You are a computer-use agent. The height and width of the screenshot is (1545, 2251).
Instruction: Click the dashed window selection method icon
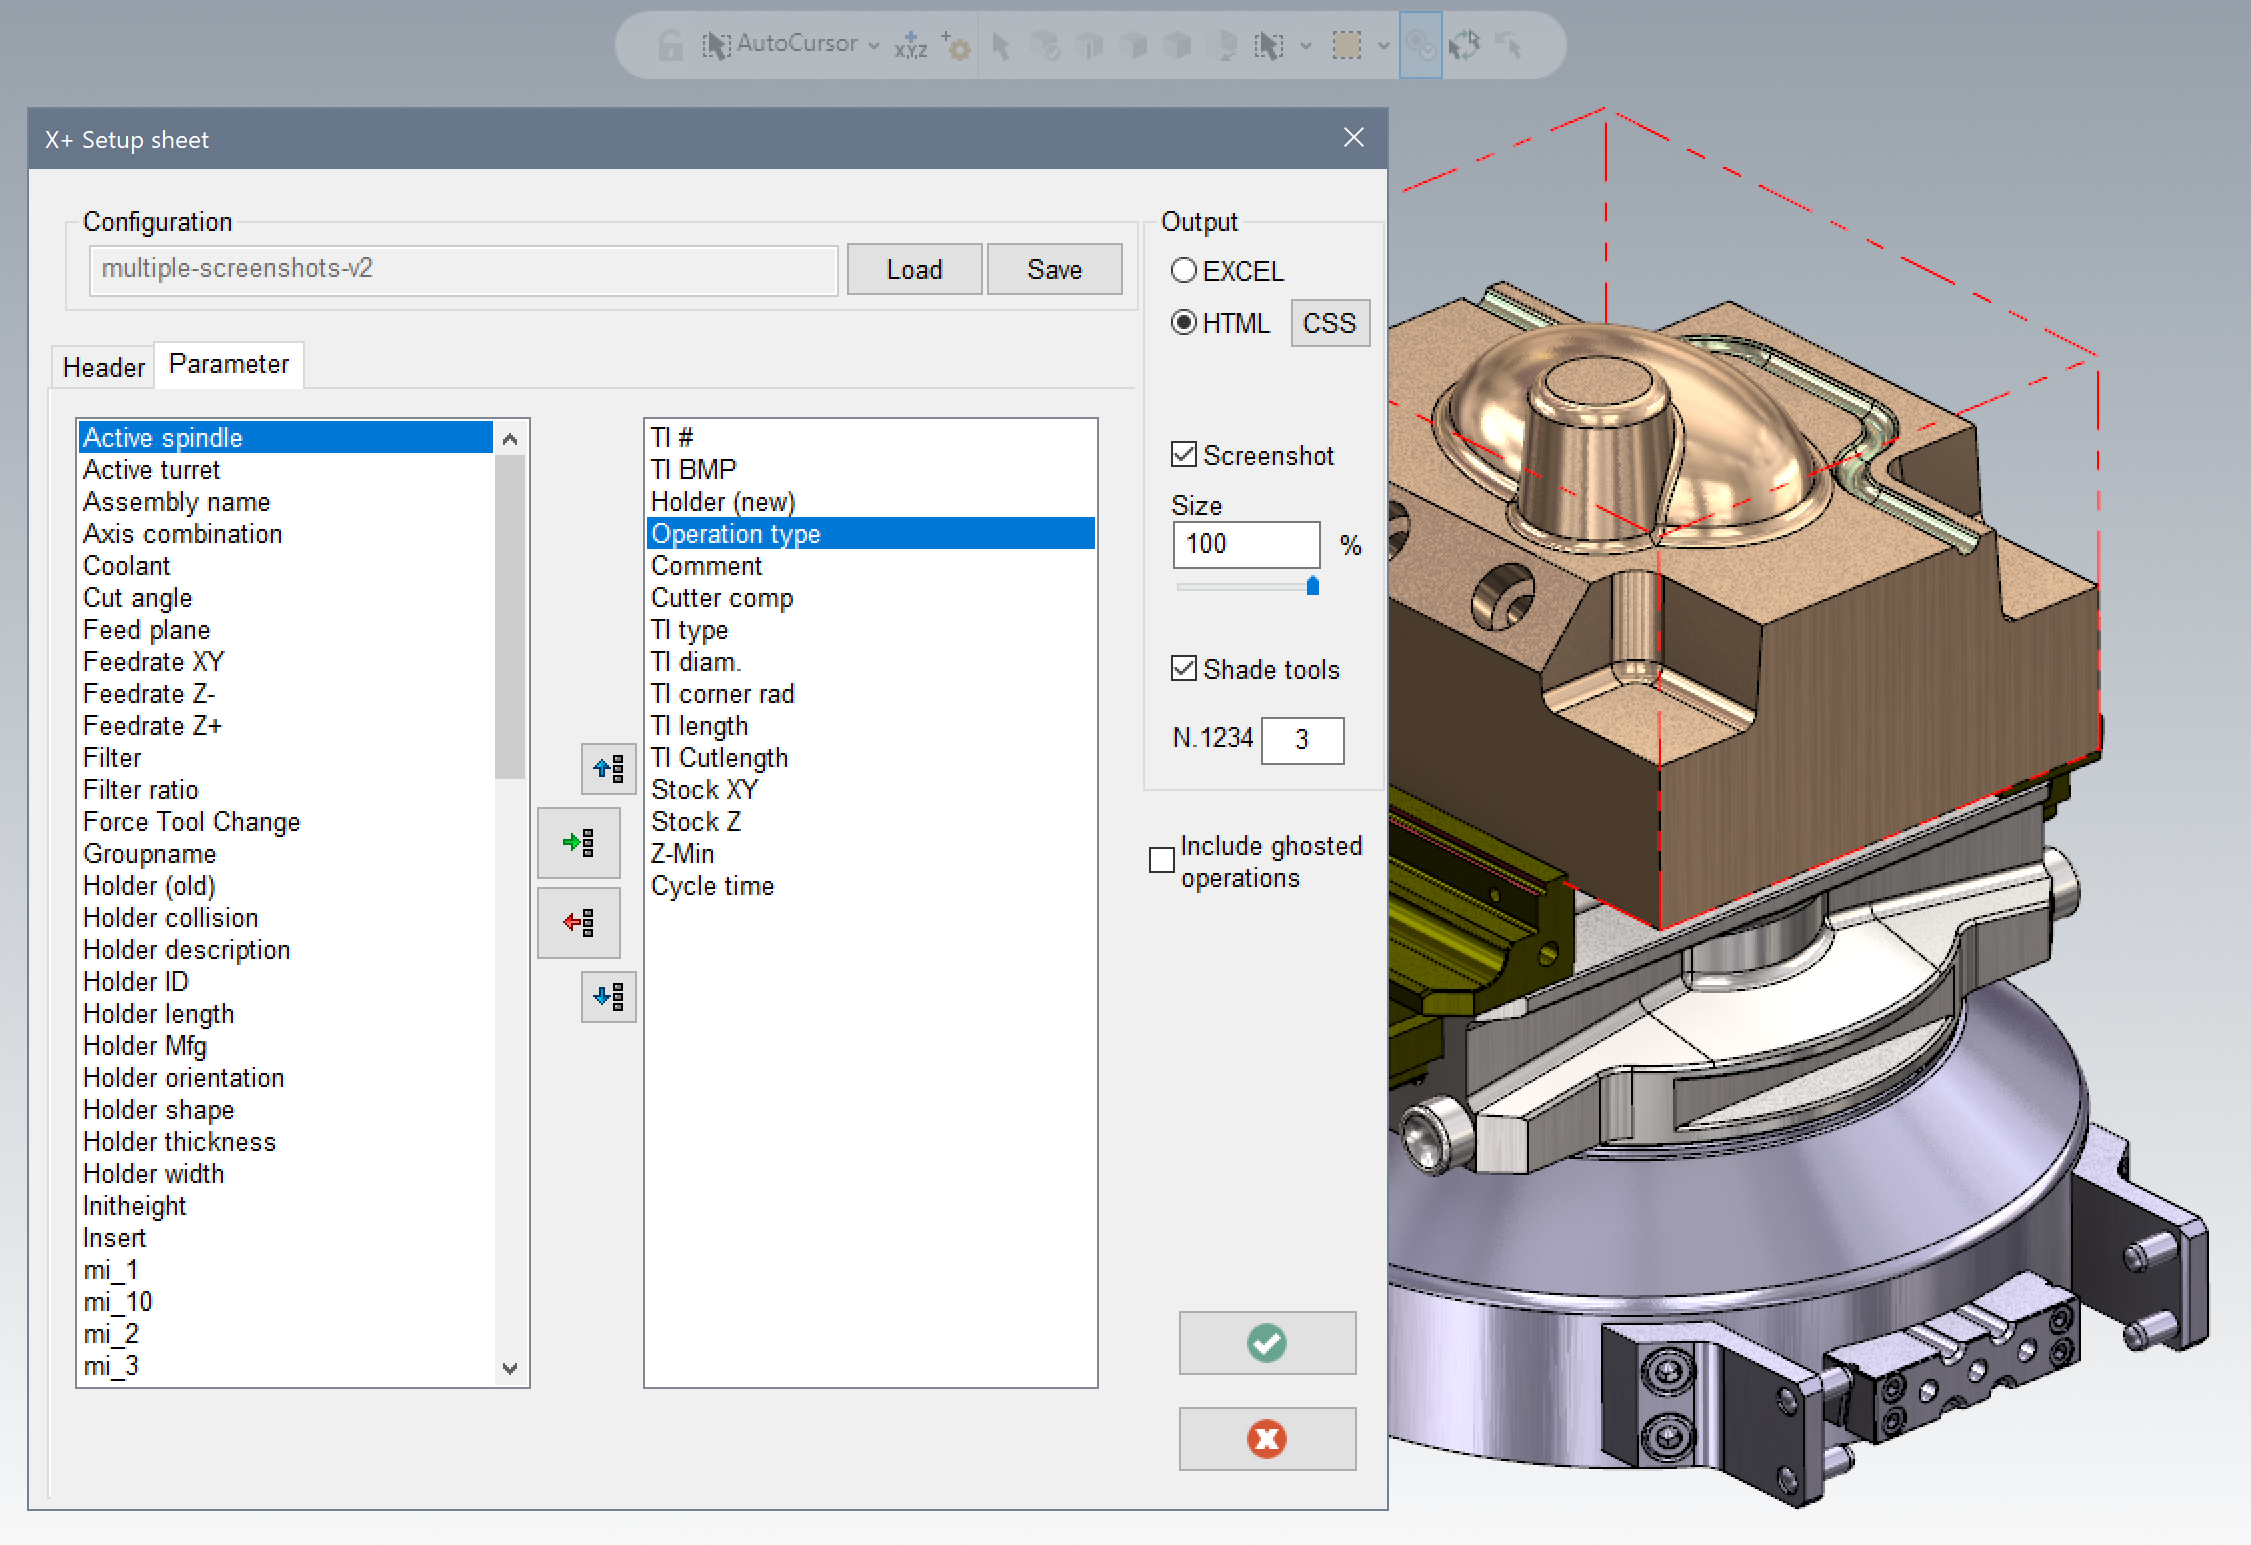point(1269,45)
